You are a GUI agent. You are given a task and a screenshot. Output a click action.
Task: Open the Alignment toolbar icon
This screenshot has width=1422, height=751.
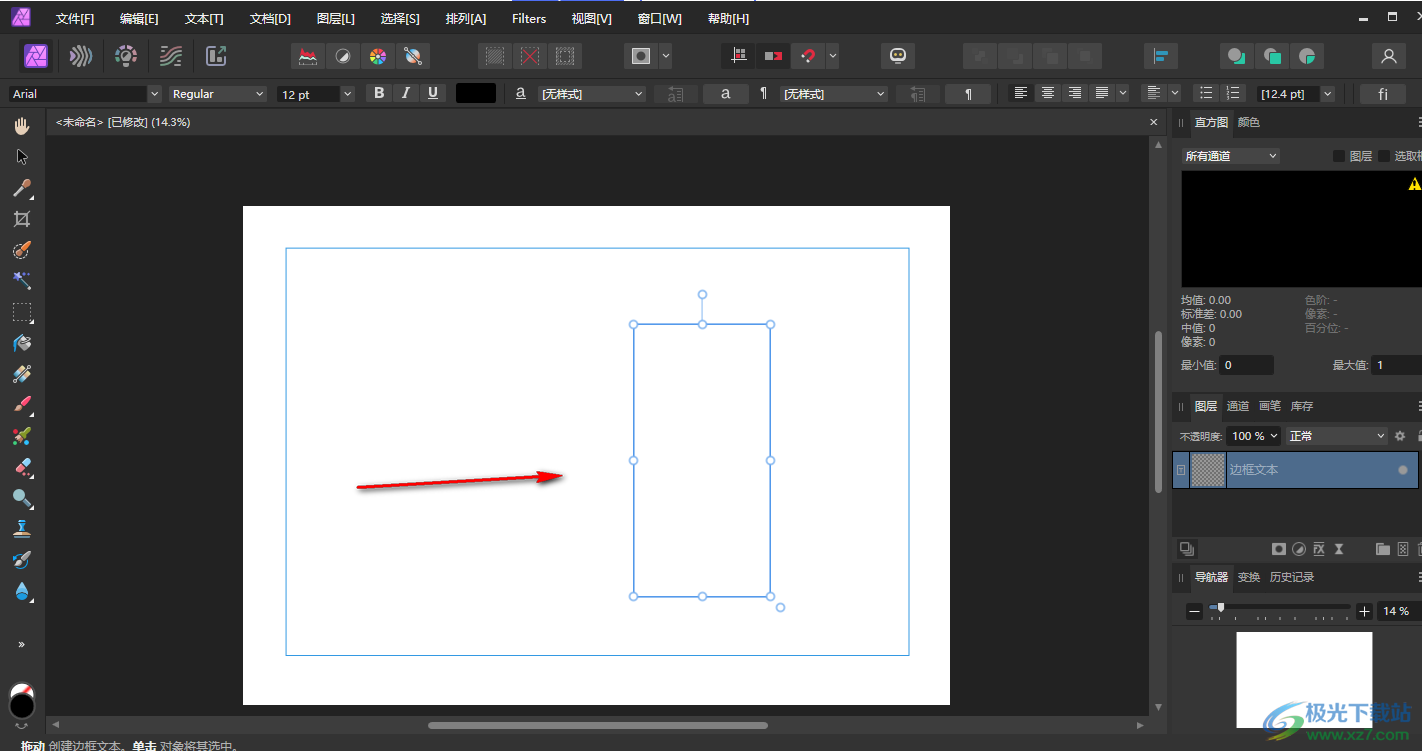(x=1161, y=57)
